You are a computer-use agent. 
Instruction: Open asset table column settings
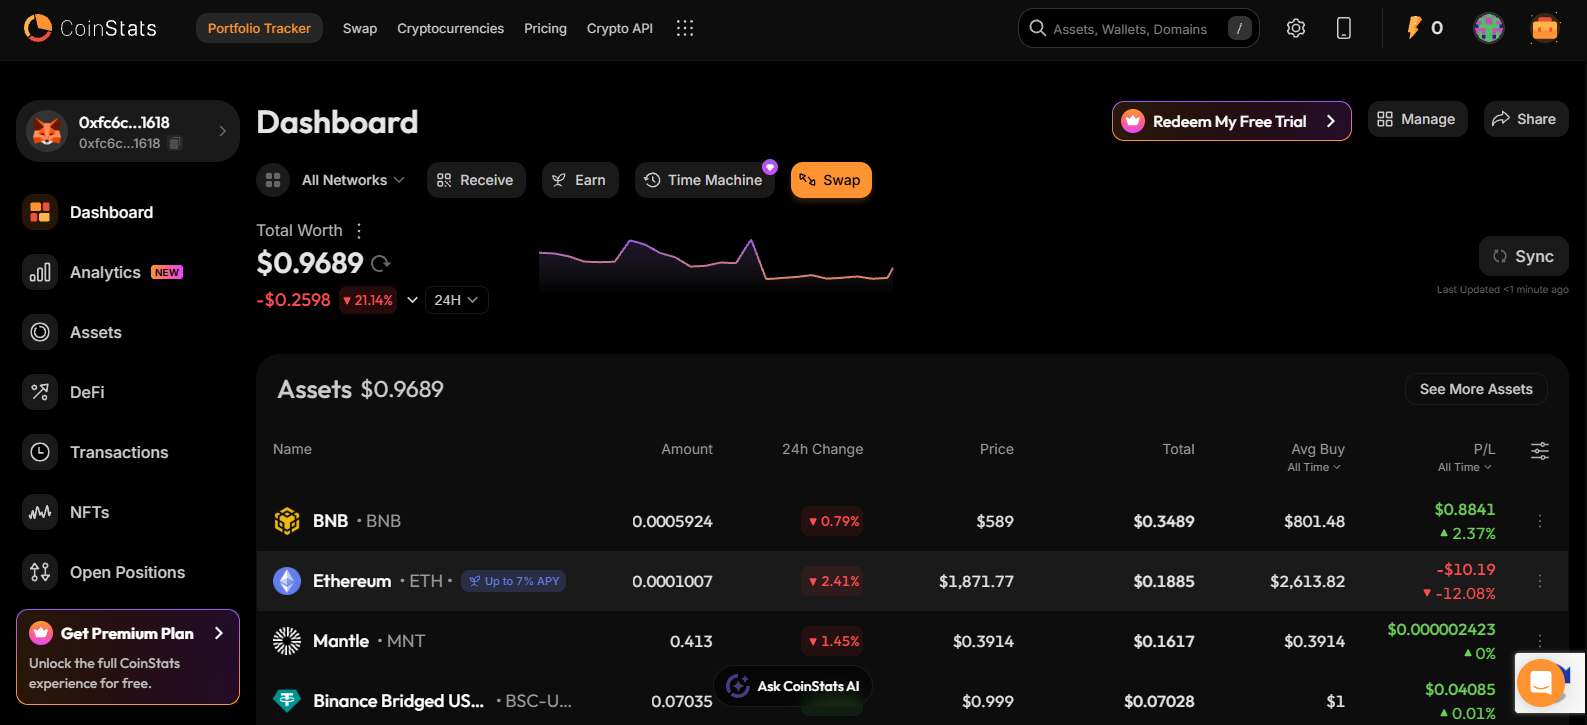(1540, 451)
